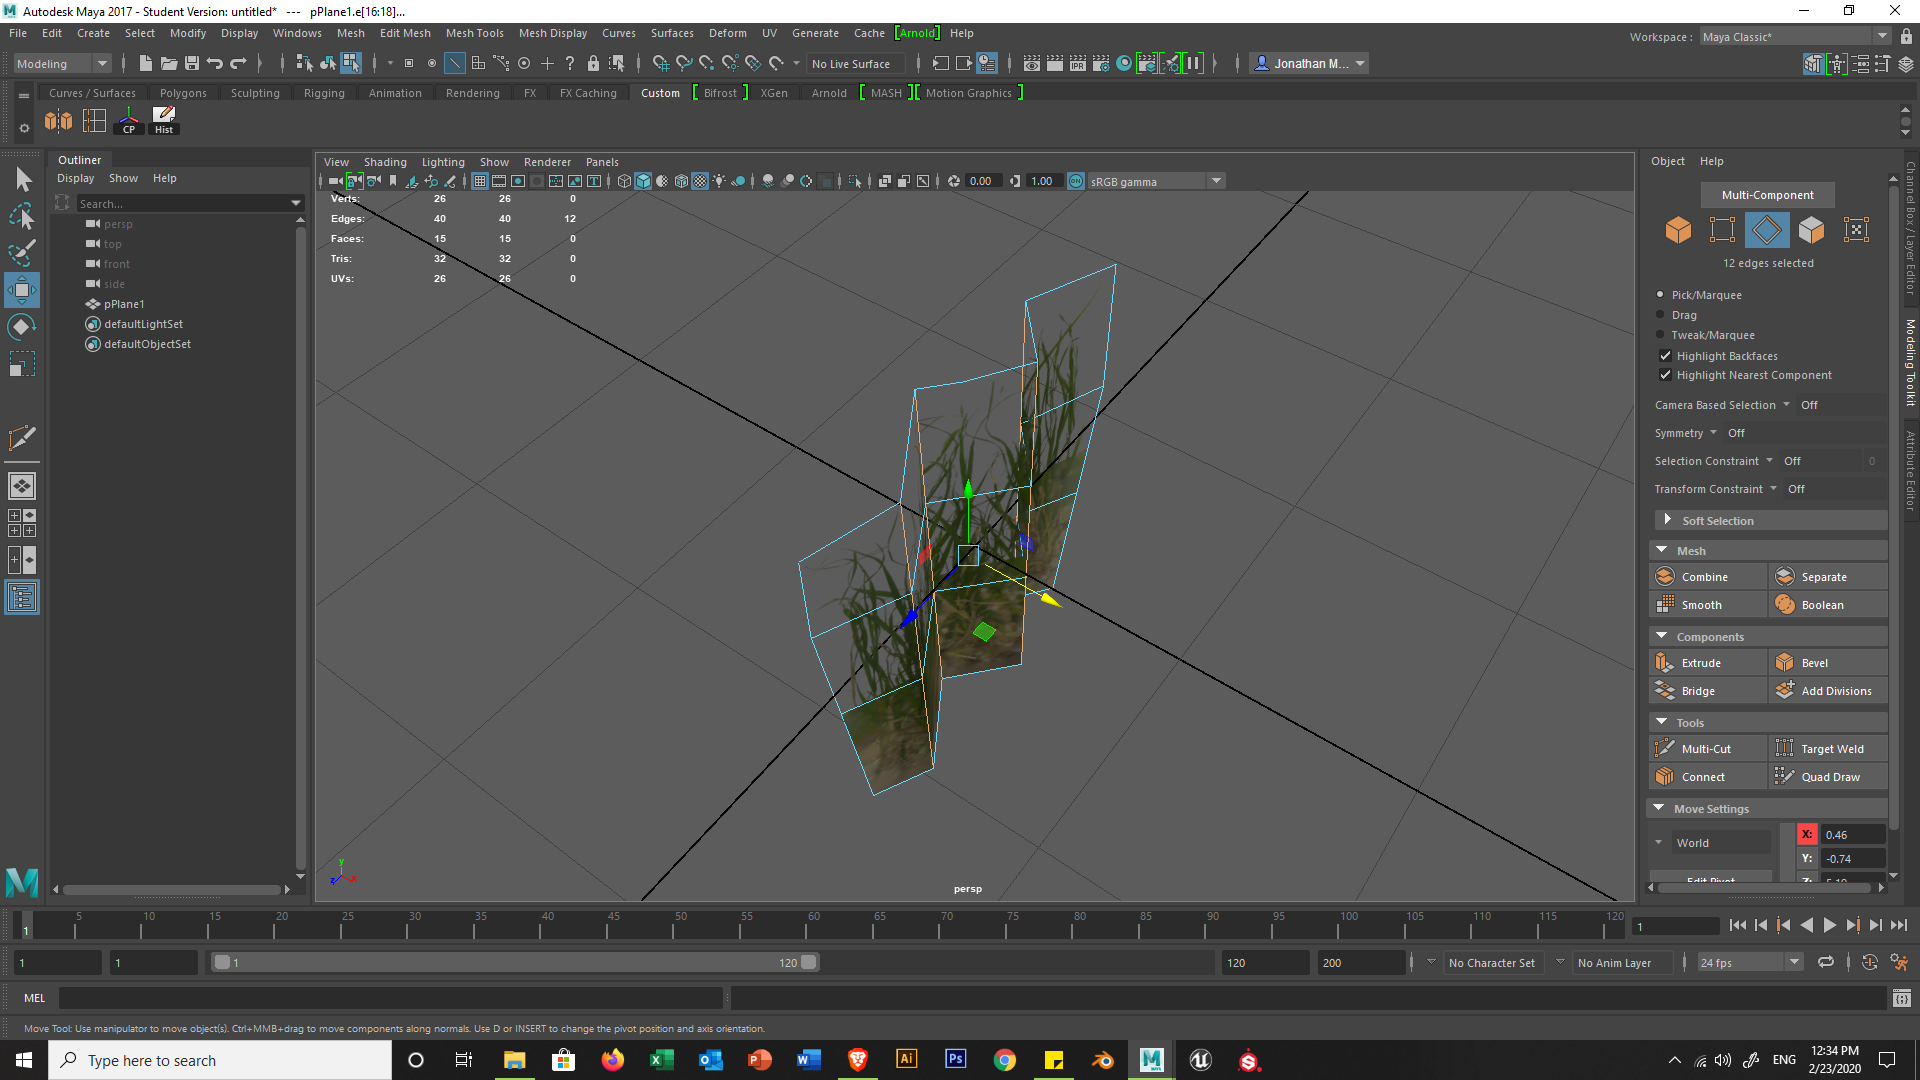Image resolution: width=1920 pixels, height=1080 pixels.
Task: Click the Extrude component icon
Action: [1665, 662]
